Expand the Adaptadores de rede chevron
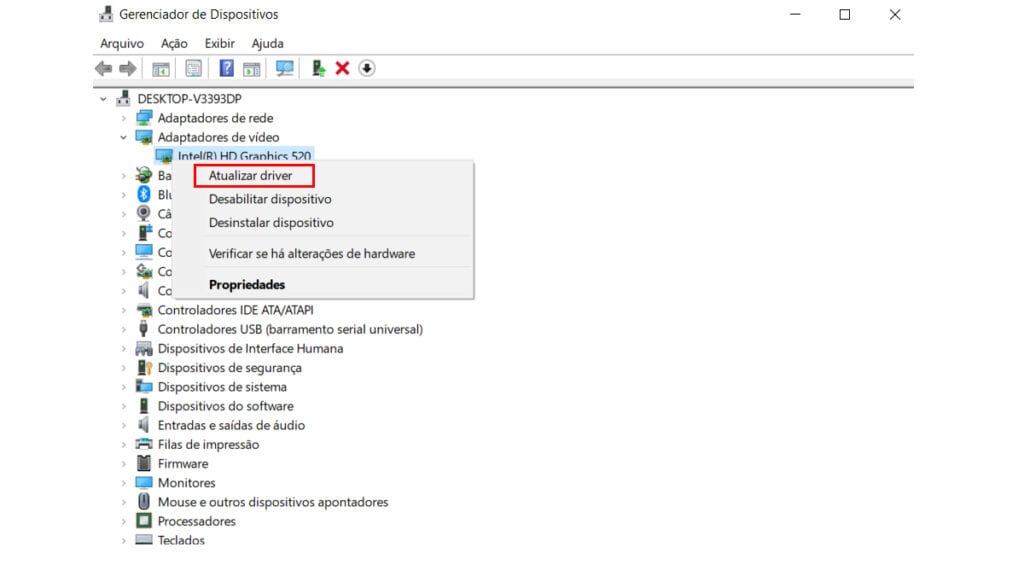 point(123,118)
